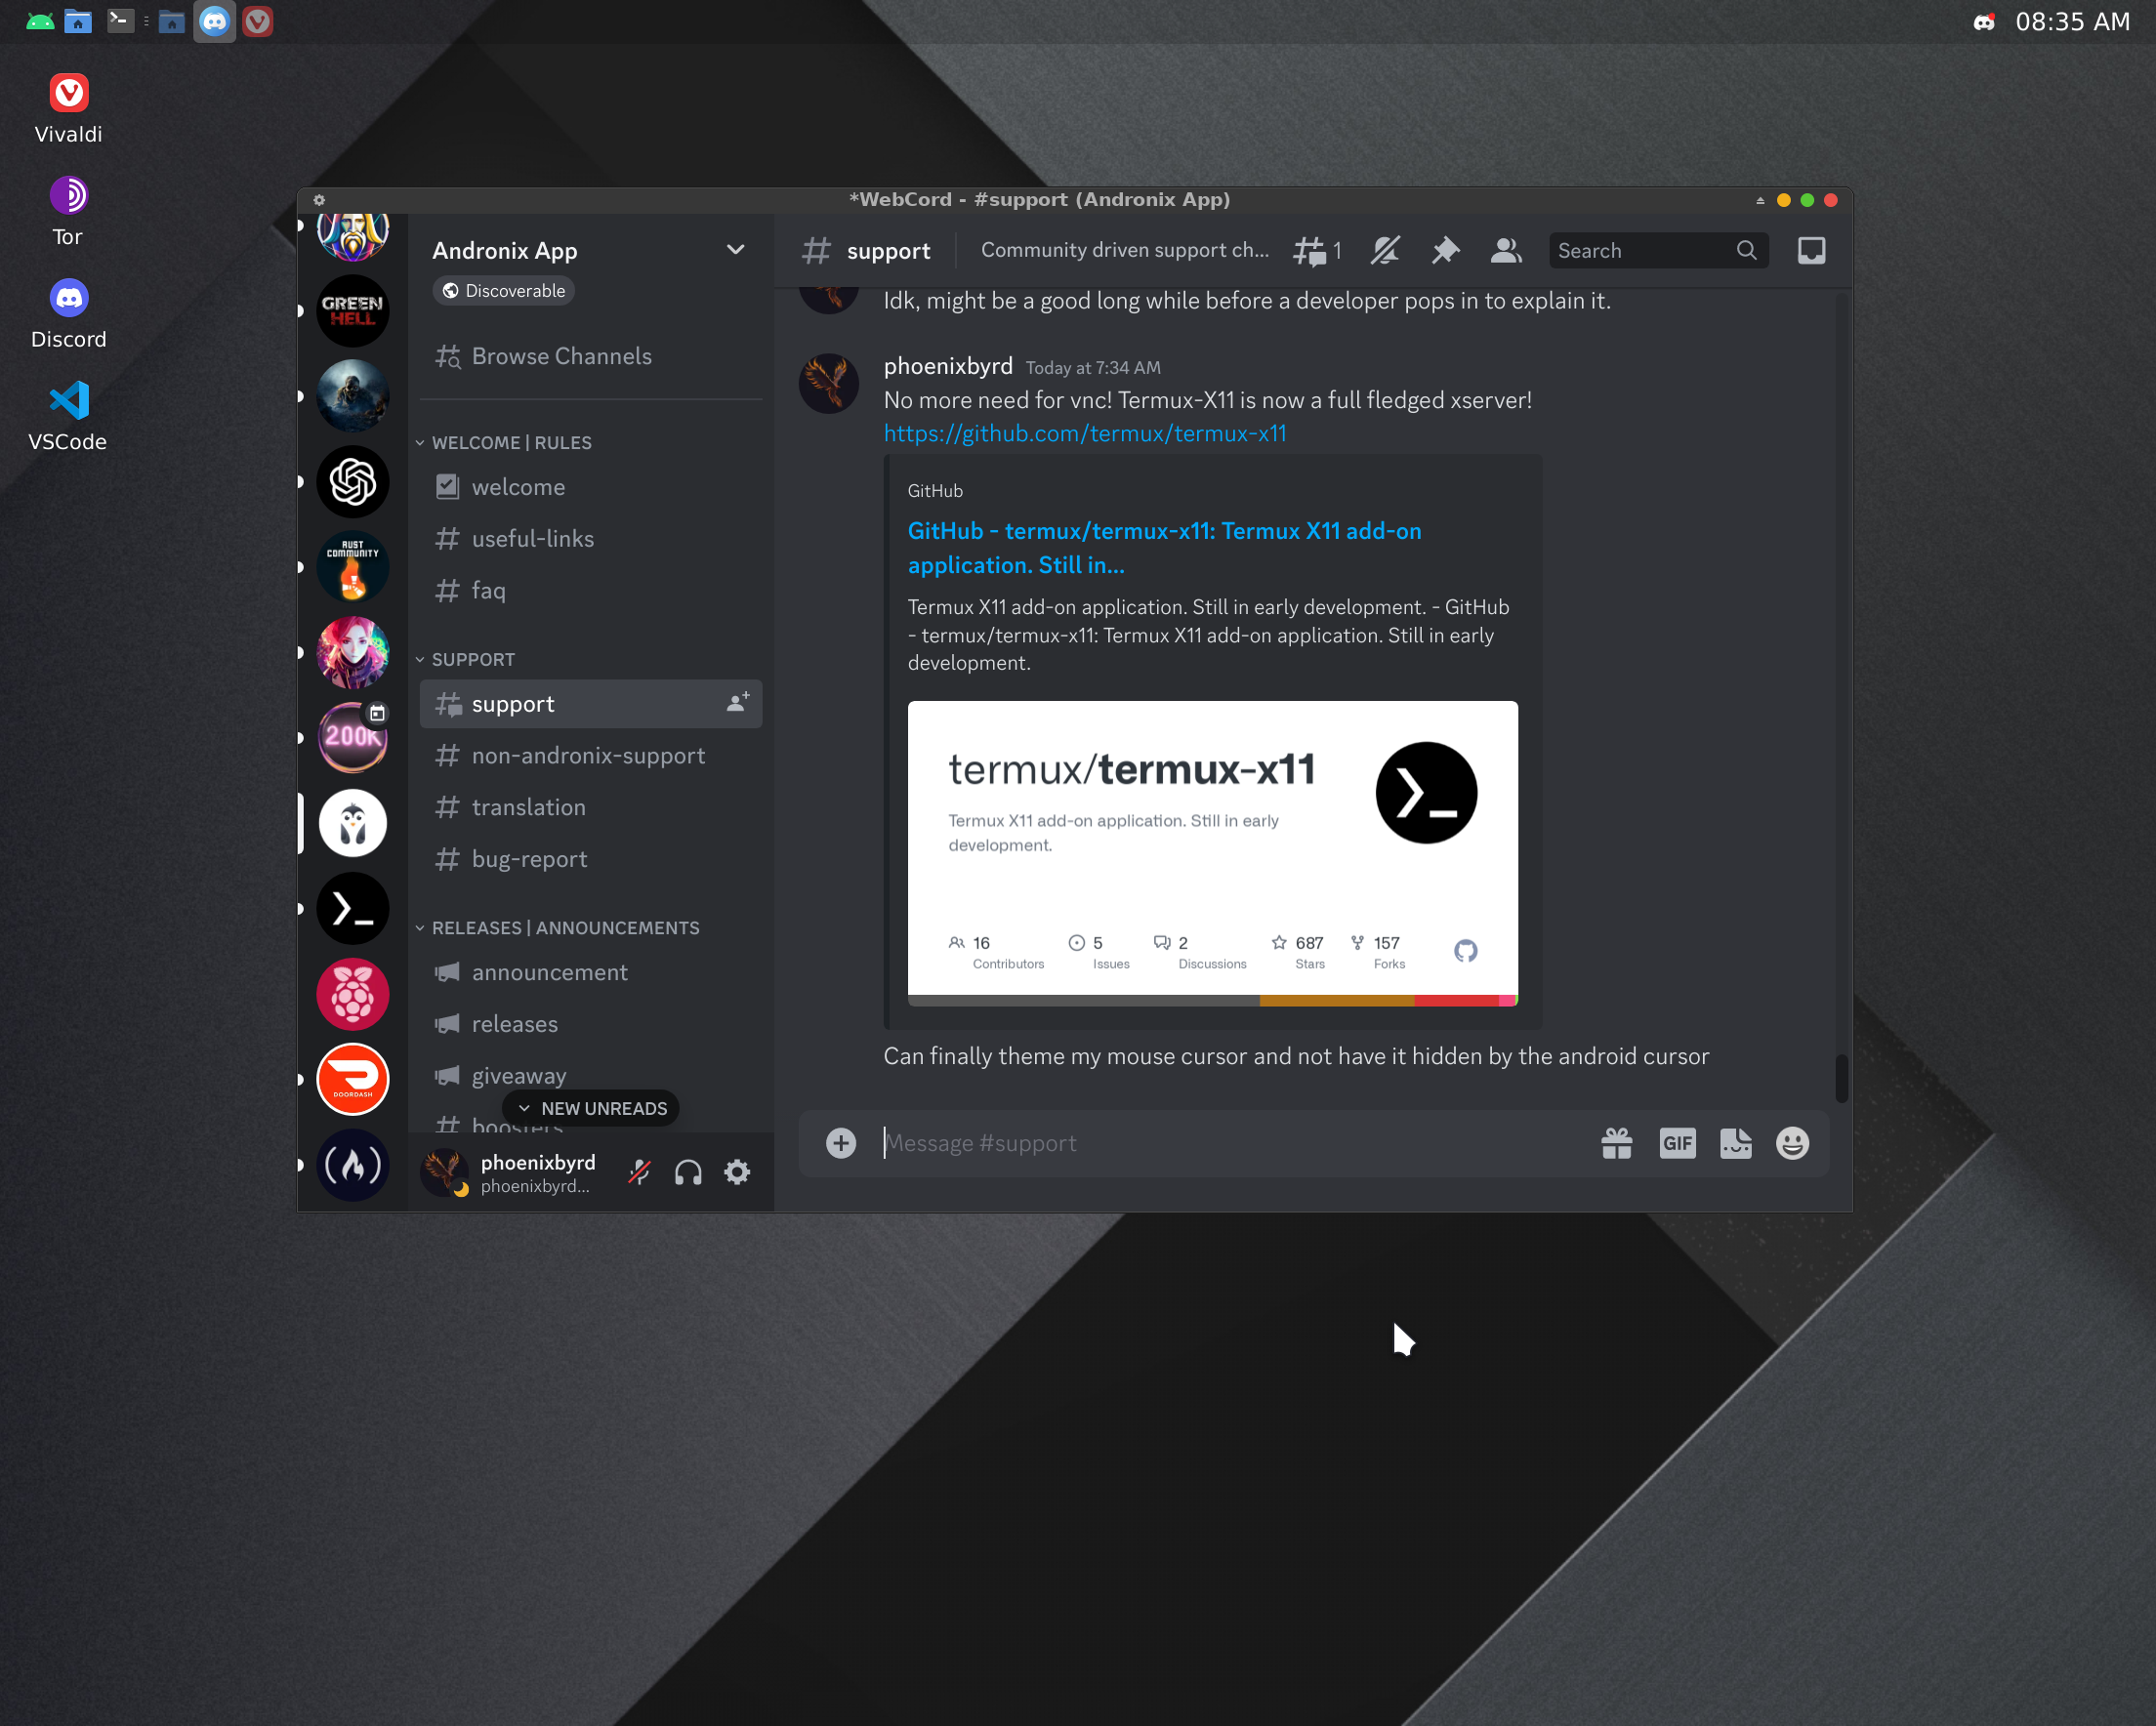Open the termux-x11 preview image
Image resolution: width=2156 pixels, height=1726 pixels.
click(x=1212, y=853)
